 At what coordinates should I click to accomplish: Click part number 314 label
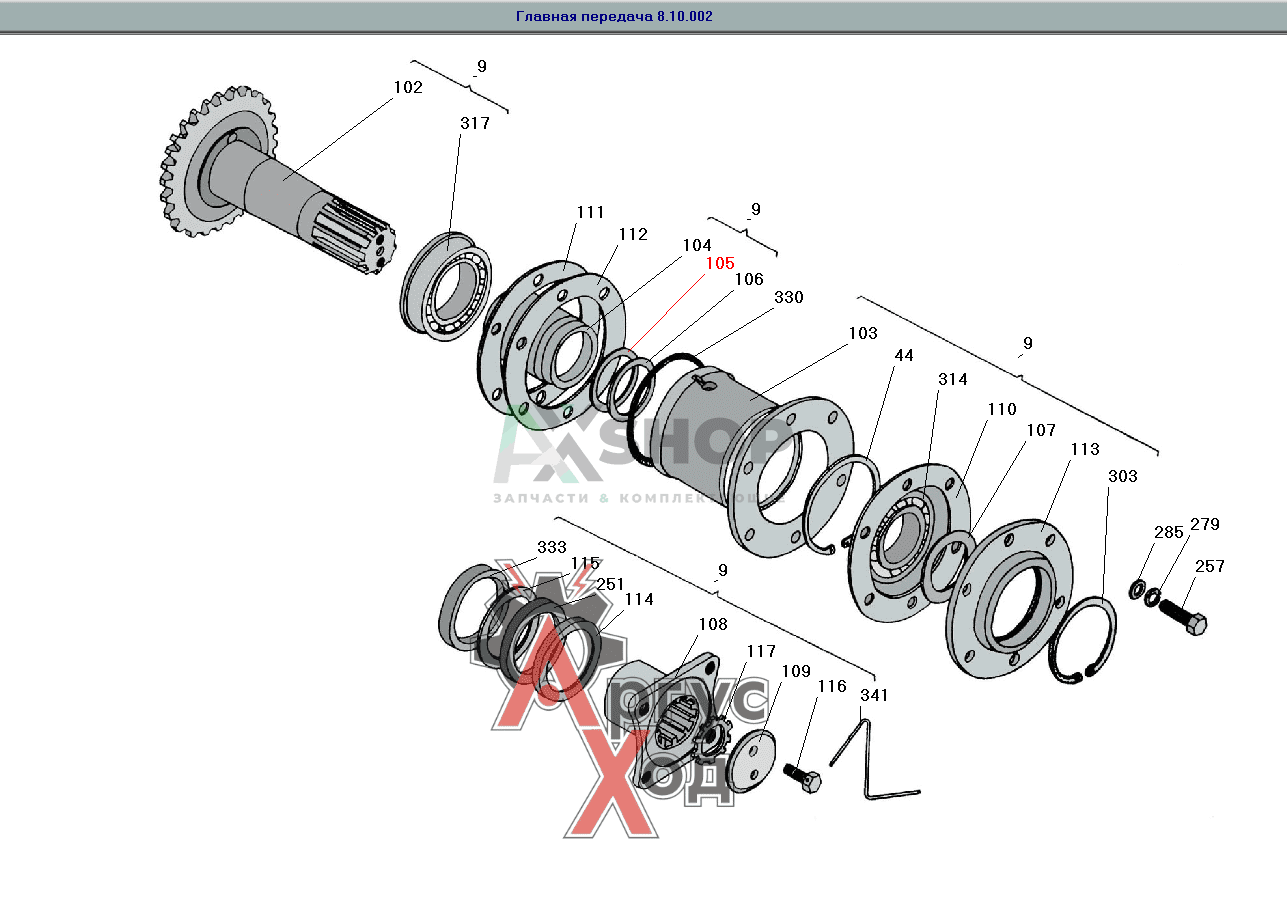tap(952, 379)
